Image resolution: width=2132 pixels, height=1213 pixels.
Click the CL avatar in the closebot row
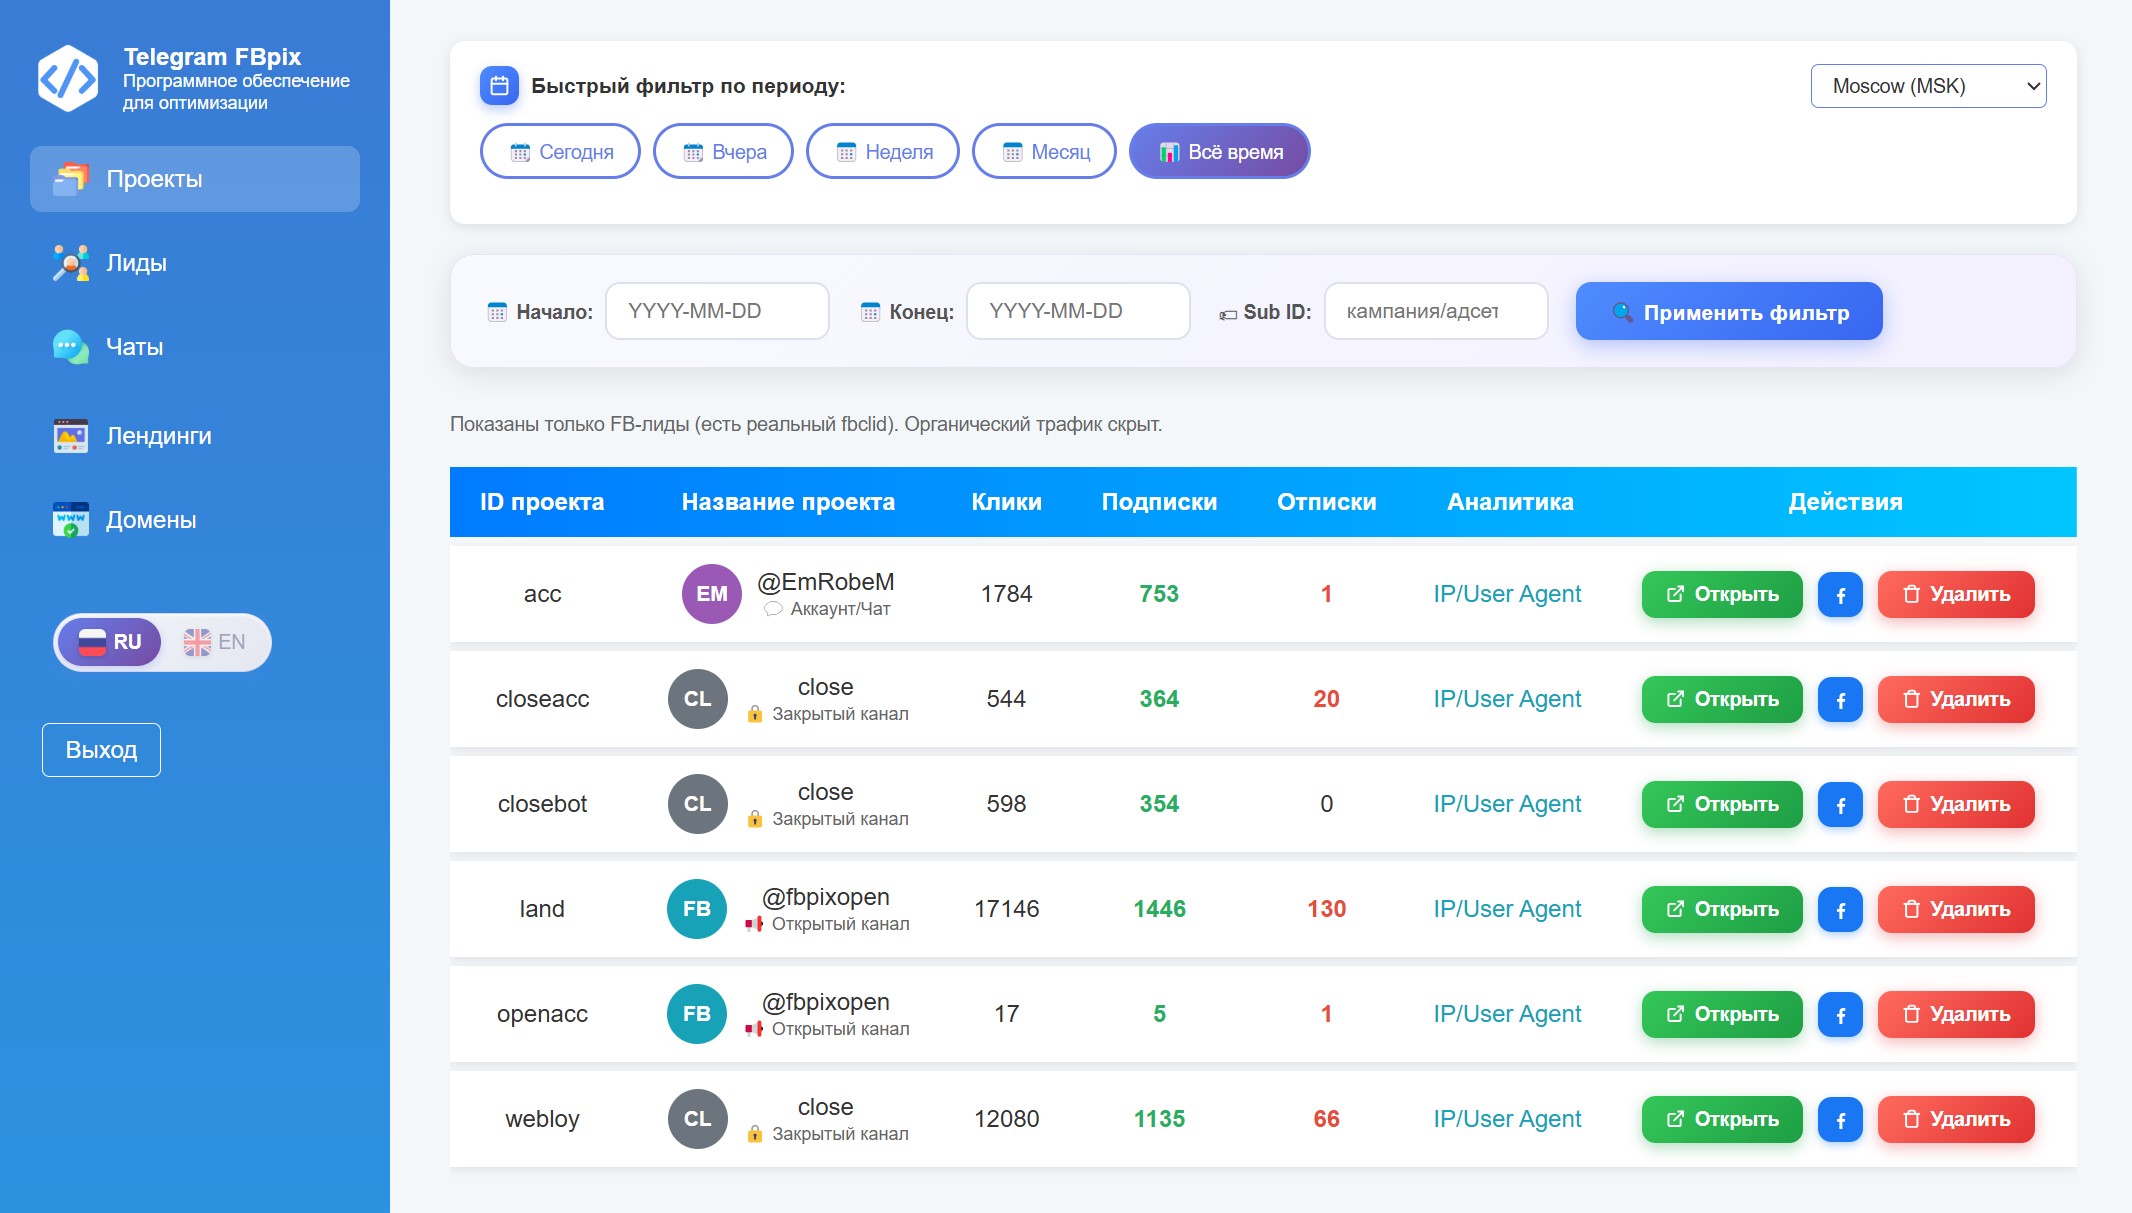pyautogui.click(x=698, y=804)
